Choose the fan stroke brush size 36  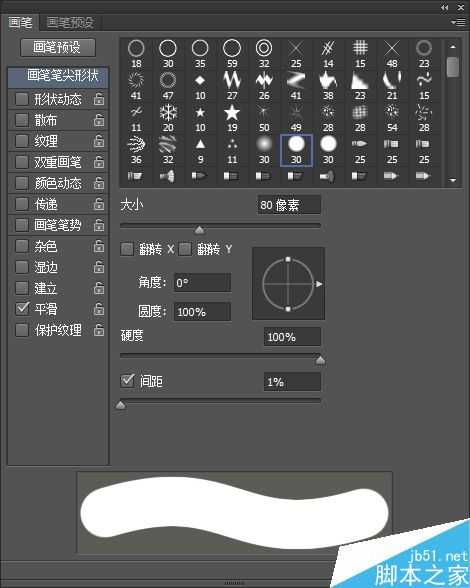136,149
